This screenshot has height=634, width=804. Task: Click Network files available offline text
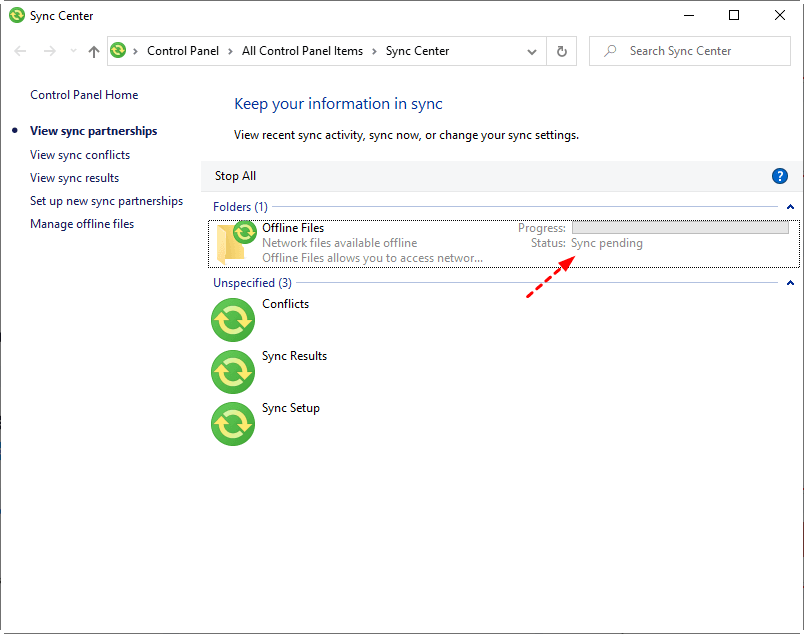(339, 243)
